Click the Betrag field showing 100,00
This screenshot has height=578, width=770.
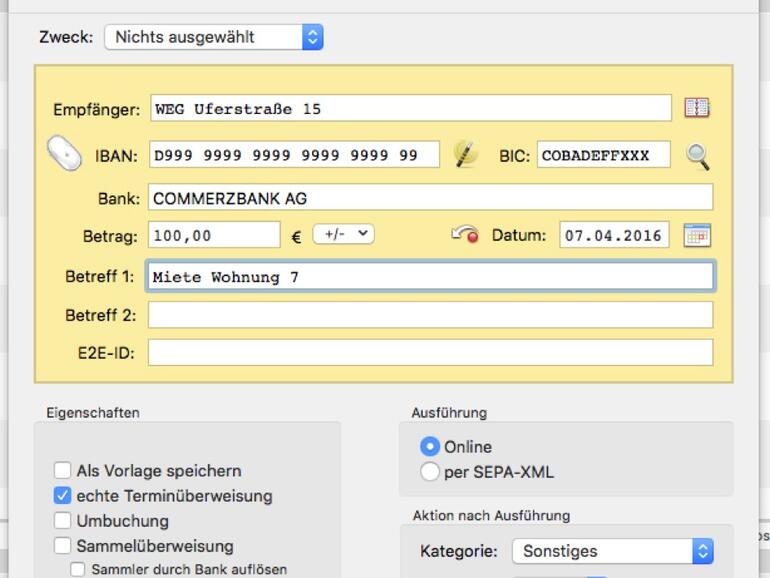pyautogui.click(x=214, y=235)
